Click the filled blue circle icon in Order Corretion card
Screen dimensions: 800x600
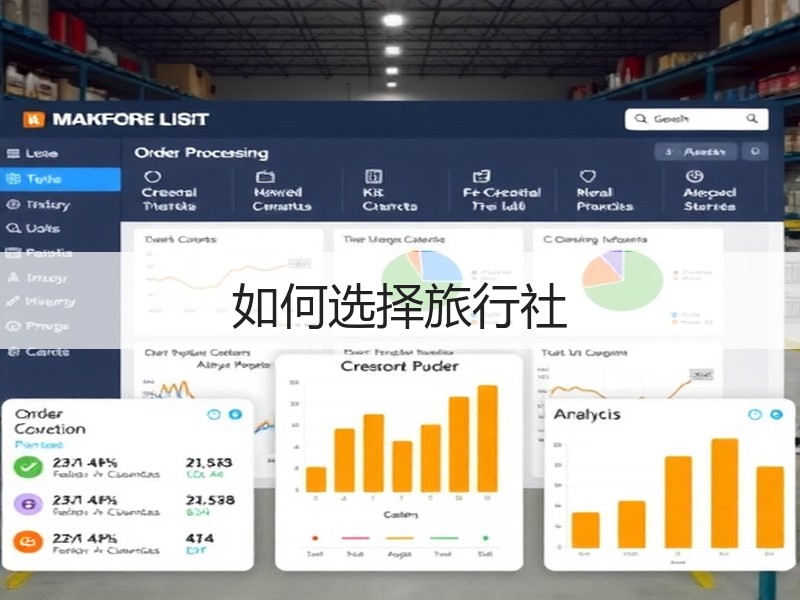click(235, 414)
